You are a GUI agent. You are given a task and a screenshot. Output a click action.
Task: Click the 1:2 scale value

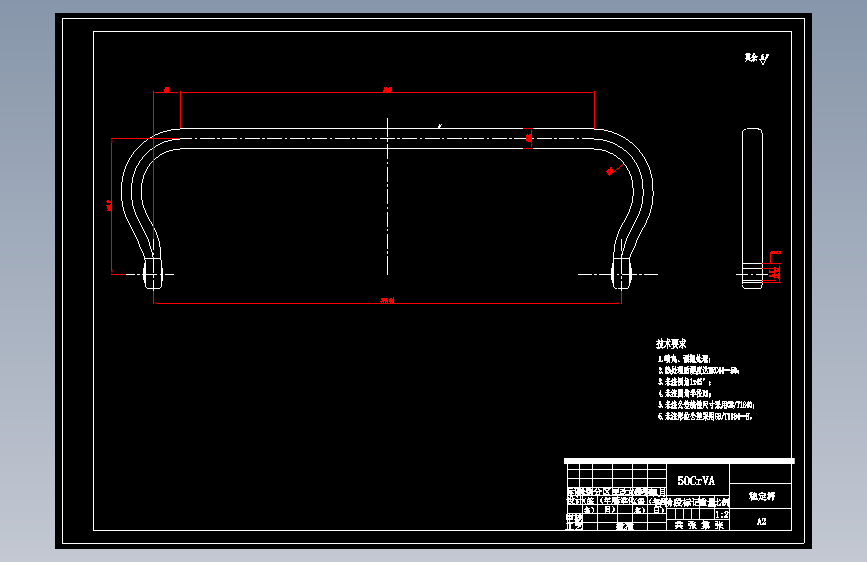[722, 514]
